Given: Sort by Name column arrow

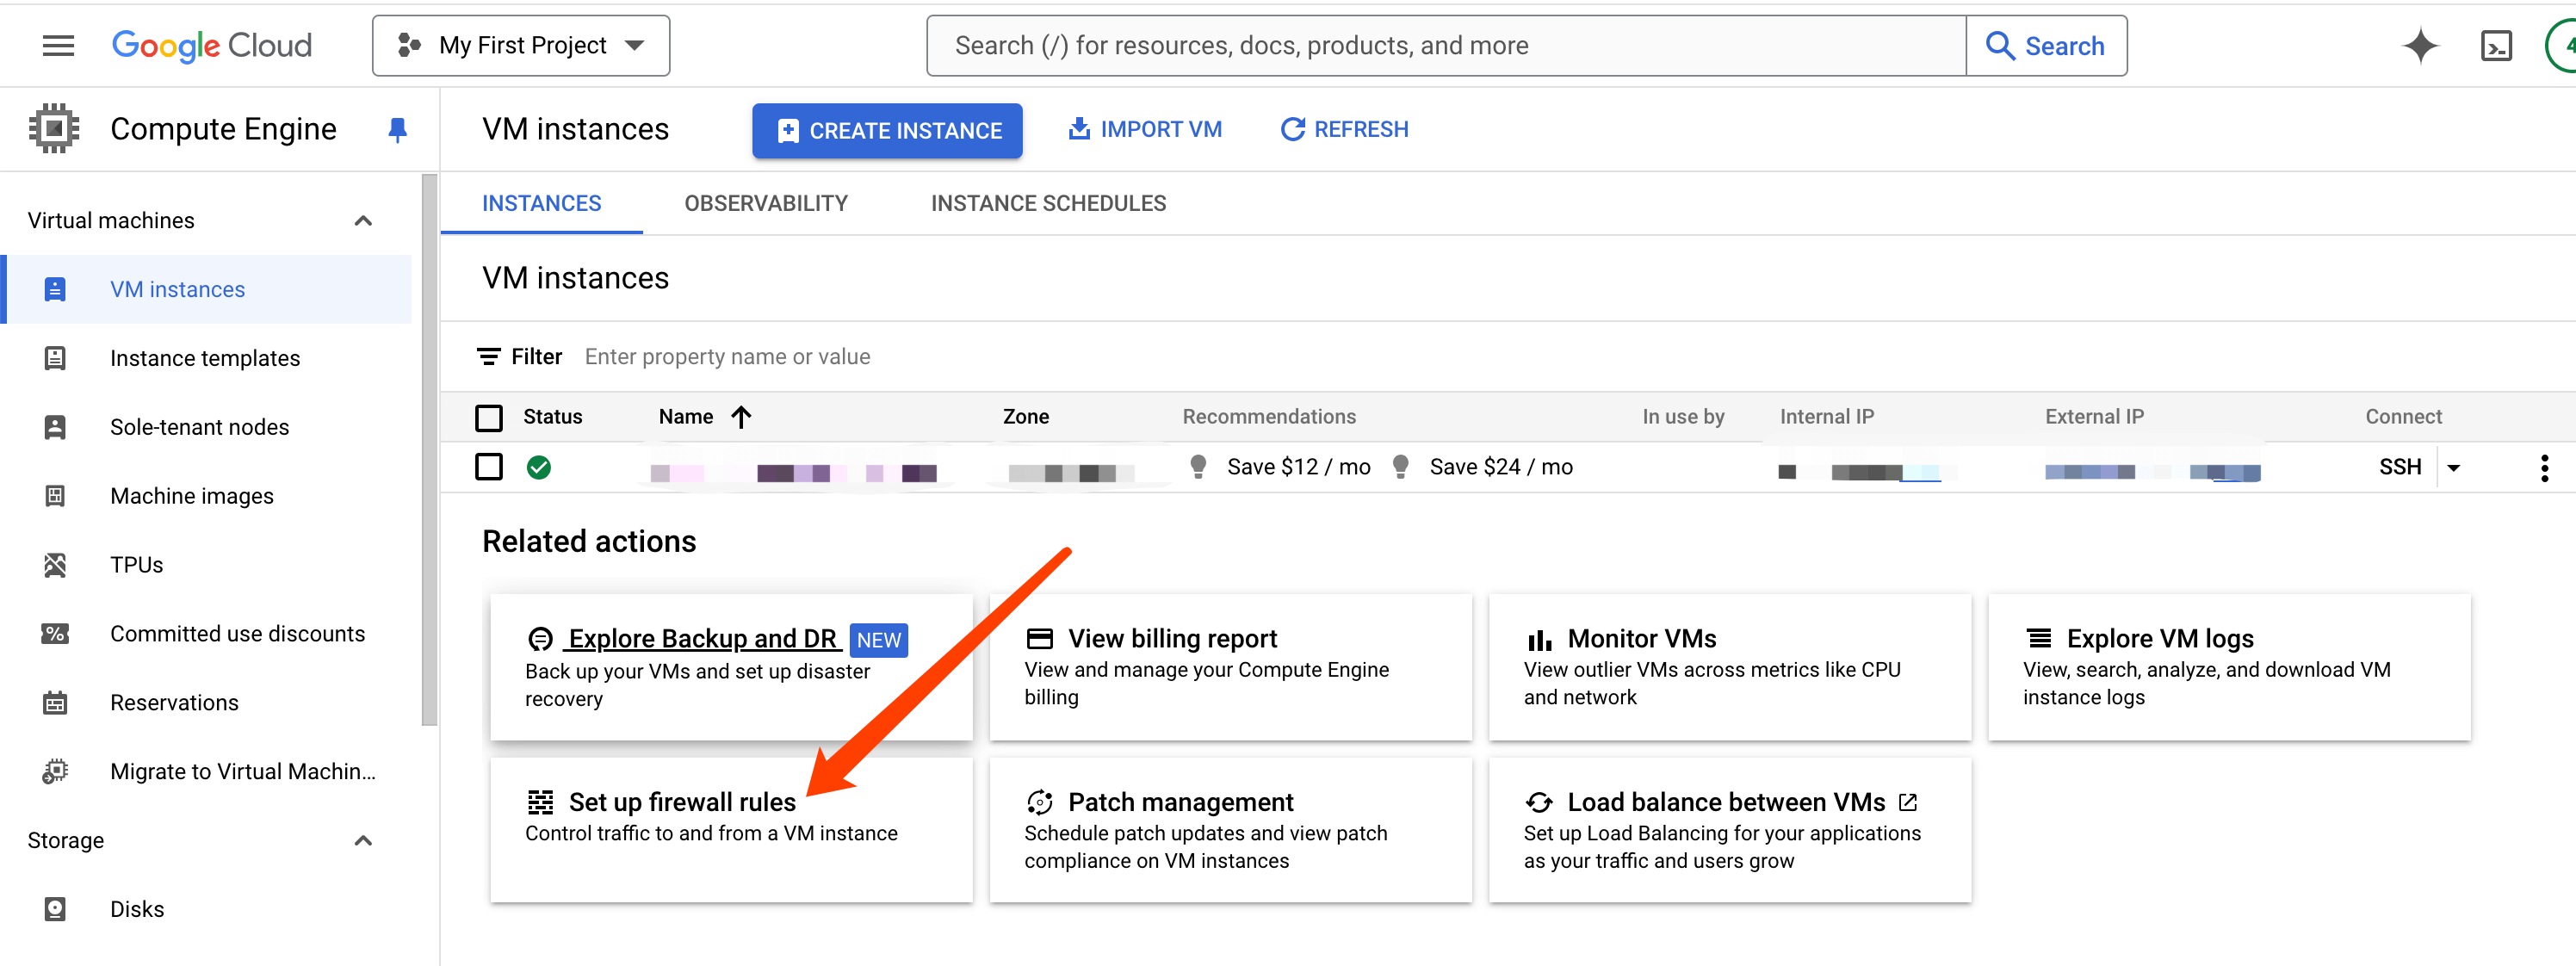Looking at the screenshot, I should [x=741, y=417].
